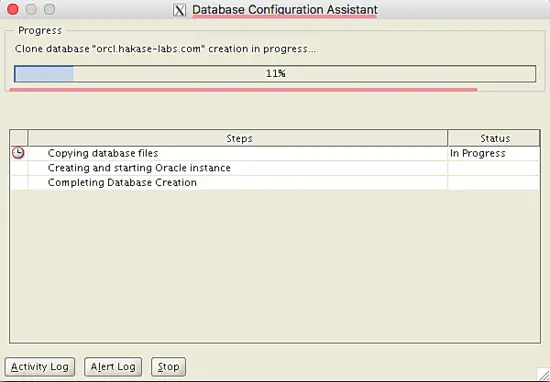This screenshot has width=550, height=382.
Task: Click the Database Configuration Assistant title text
Action: (285, 9)
